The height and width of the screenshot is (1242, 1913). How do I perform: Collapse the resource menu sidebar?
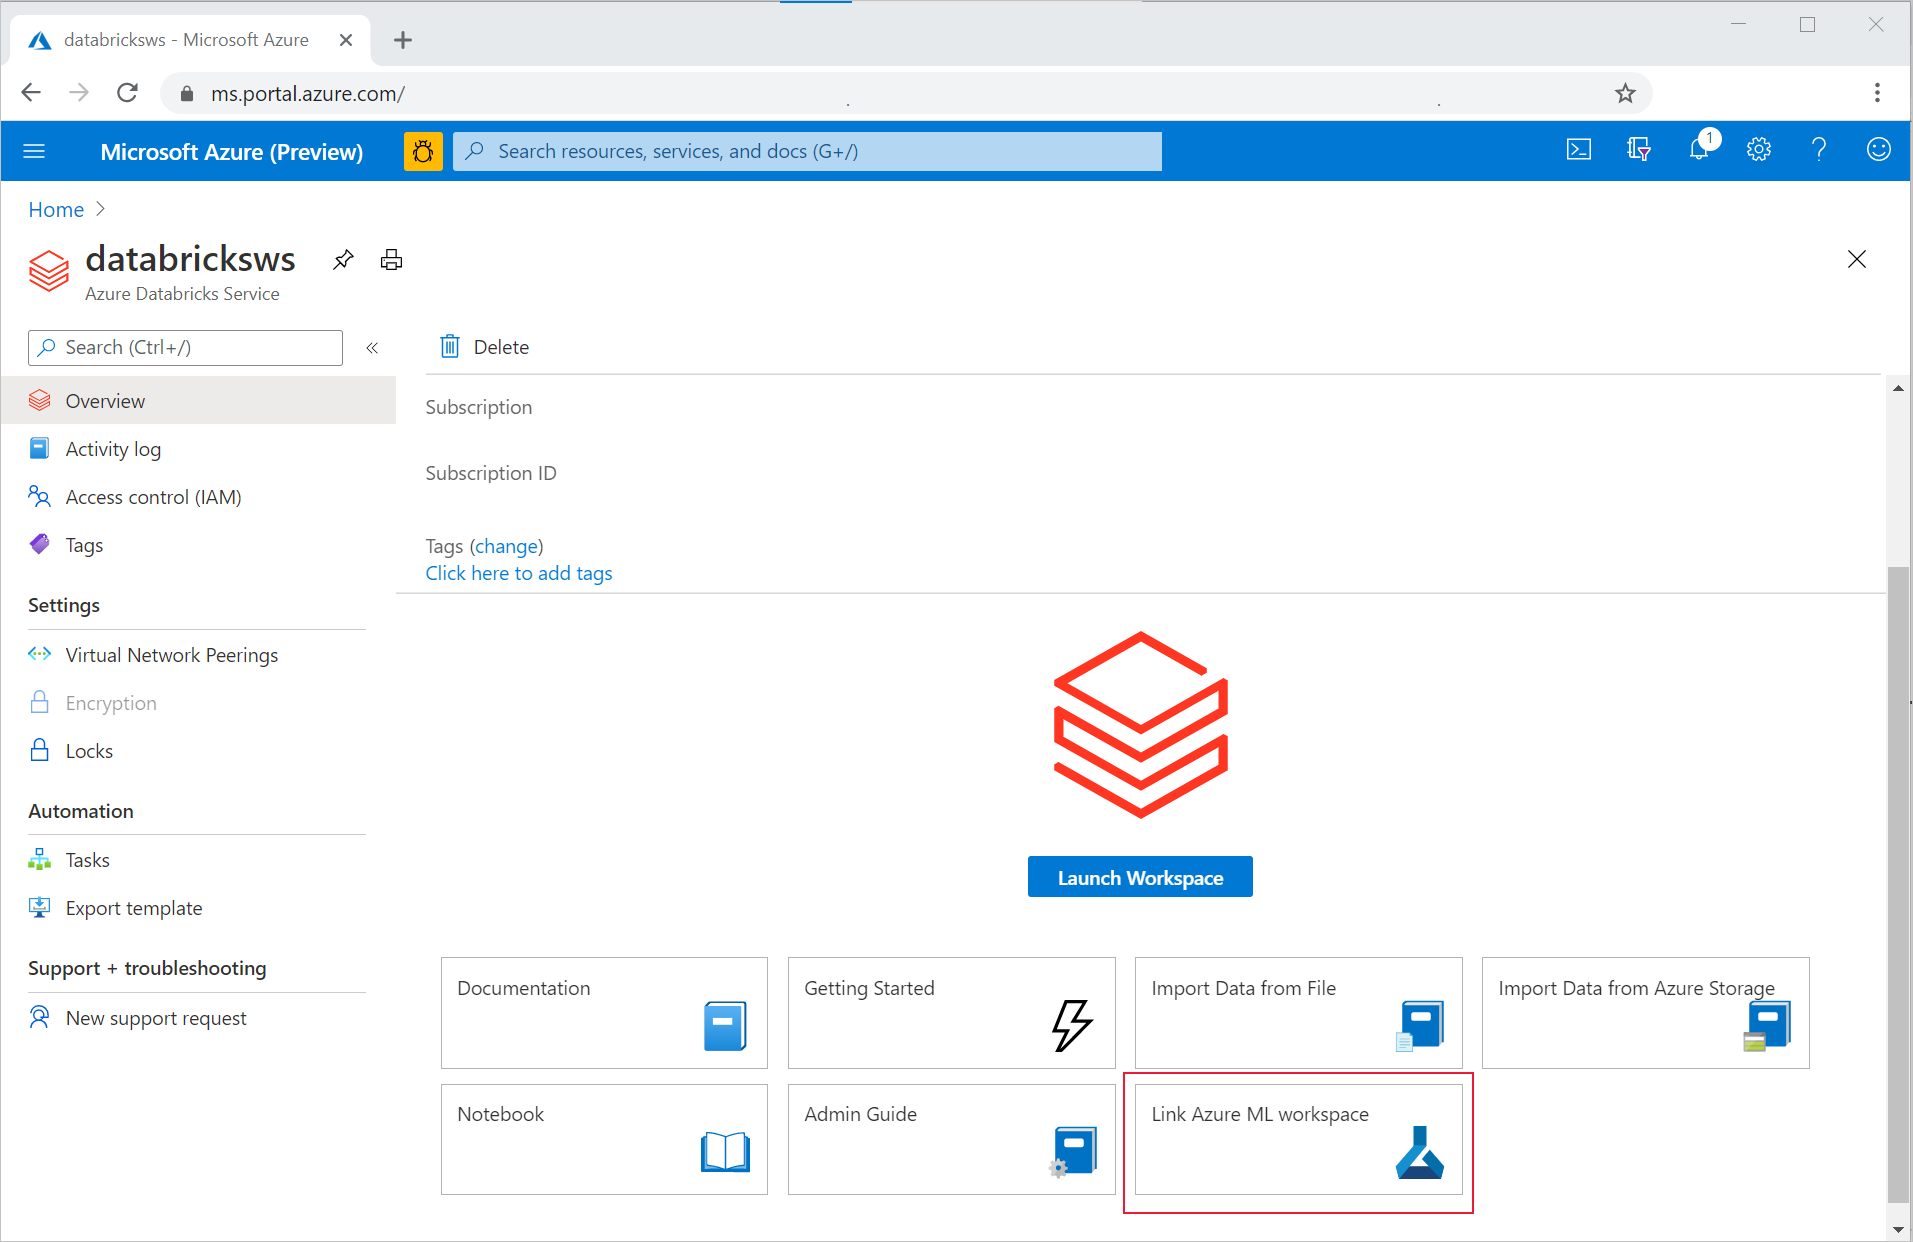pos(372,348)
